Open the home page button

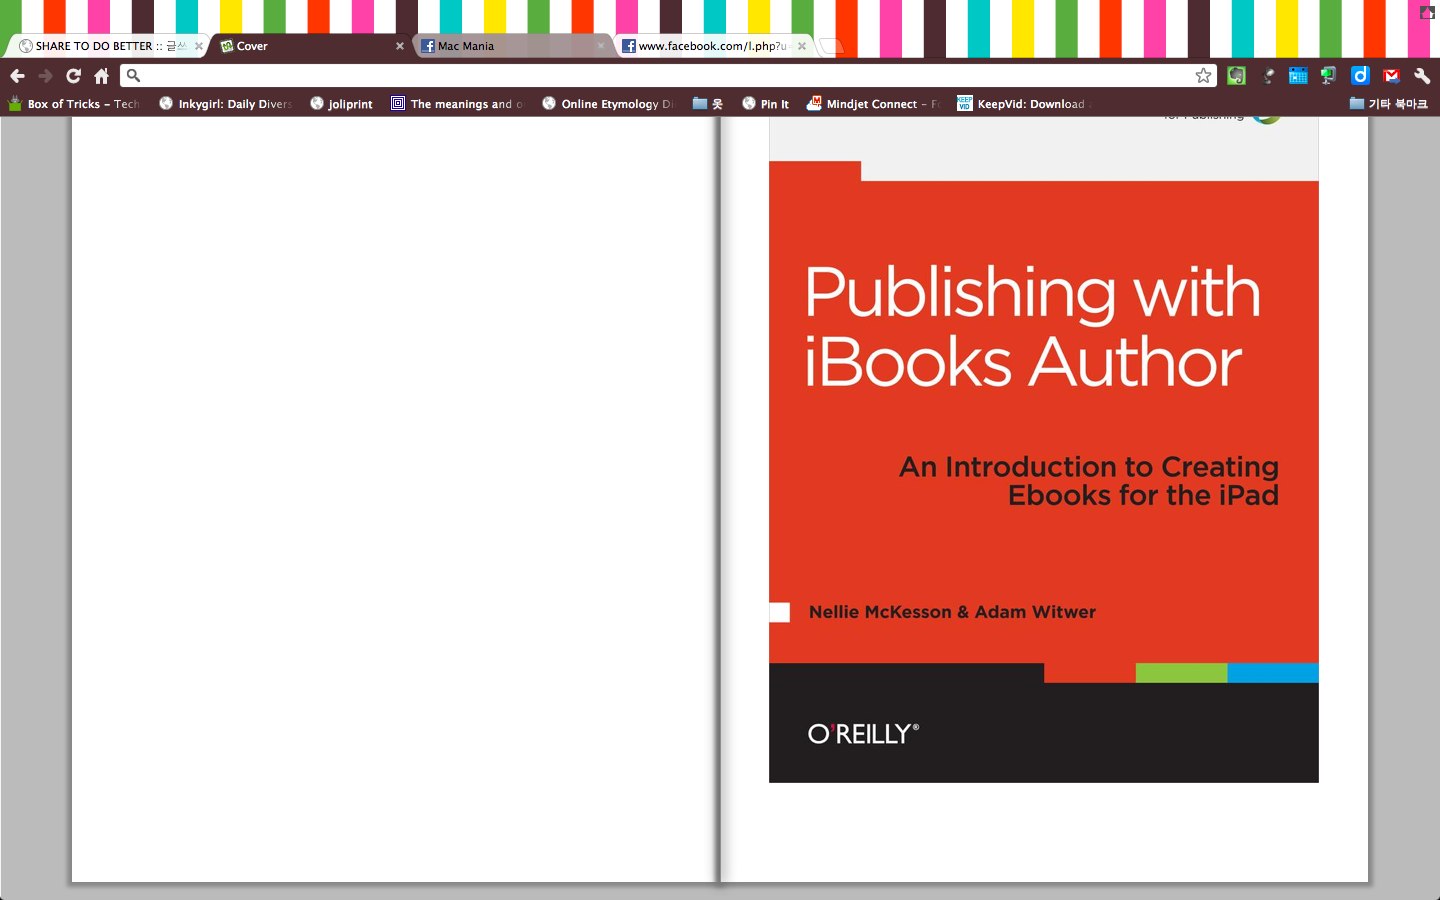[101, 76]
